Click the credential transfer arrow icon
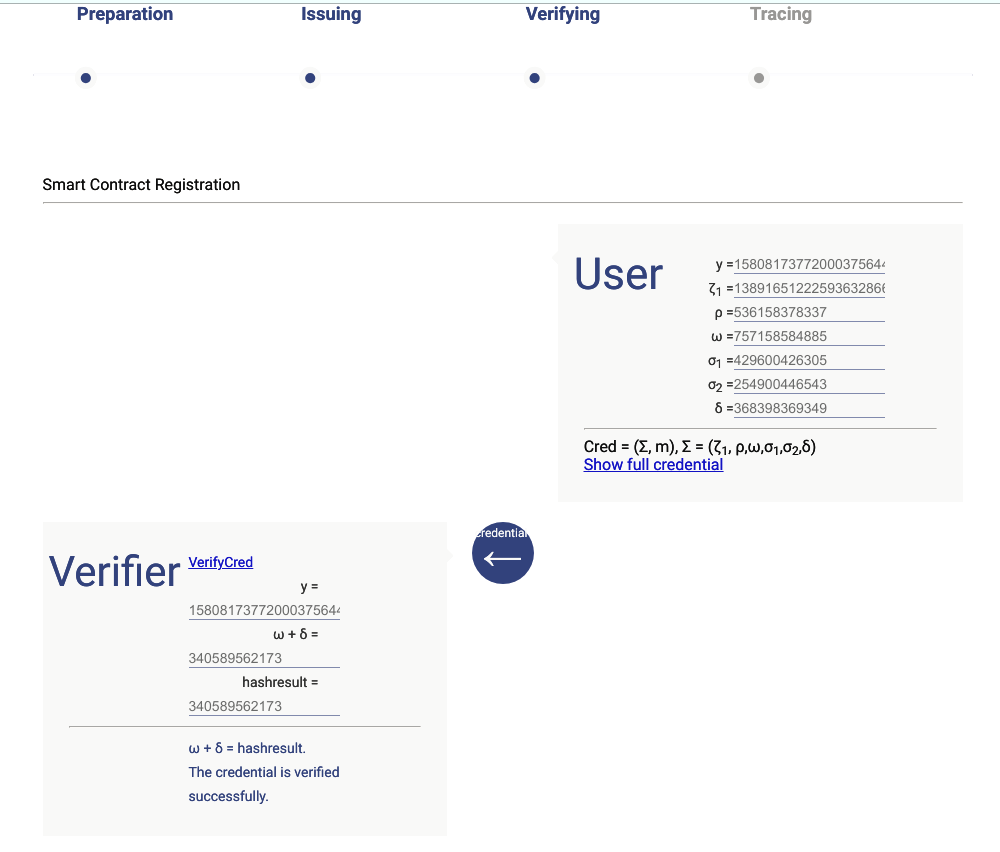The width and height of the screenshot is (1000, 852). (503, 552)
